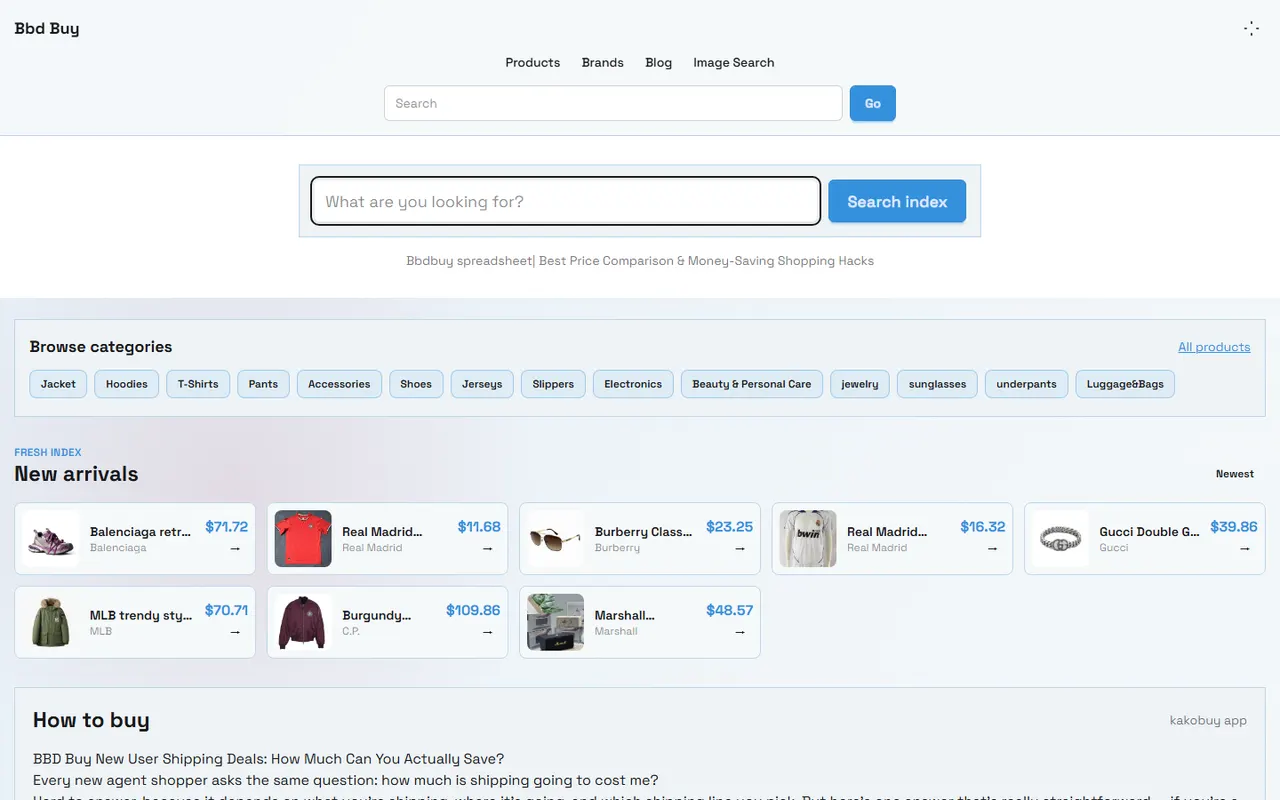The width and height of the screenshot is (1280, 800).
Task: Click the arrow under the $39.86 price
Action: coord(1245,548)
